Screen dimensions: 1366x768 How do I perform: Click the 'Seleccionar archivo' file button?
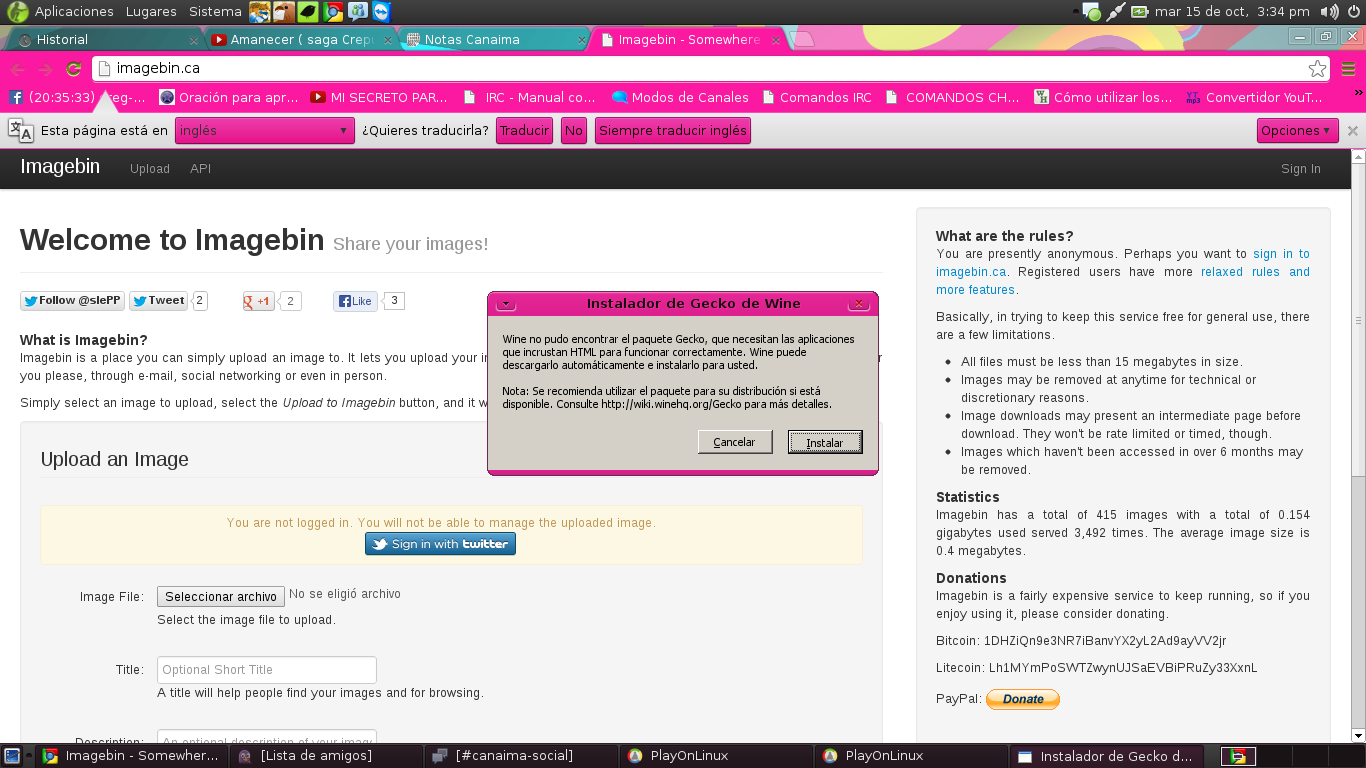[x=221, y=597]
